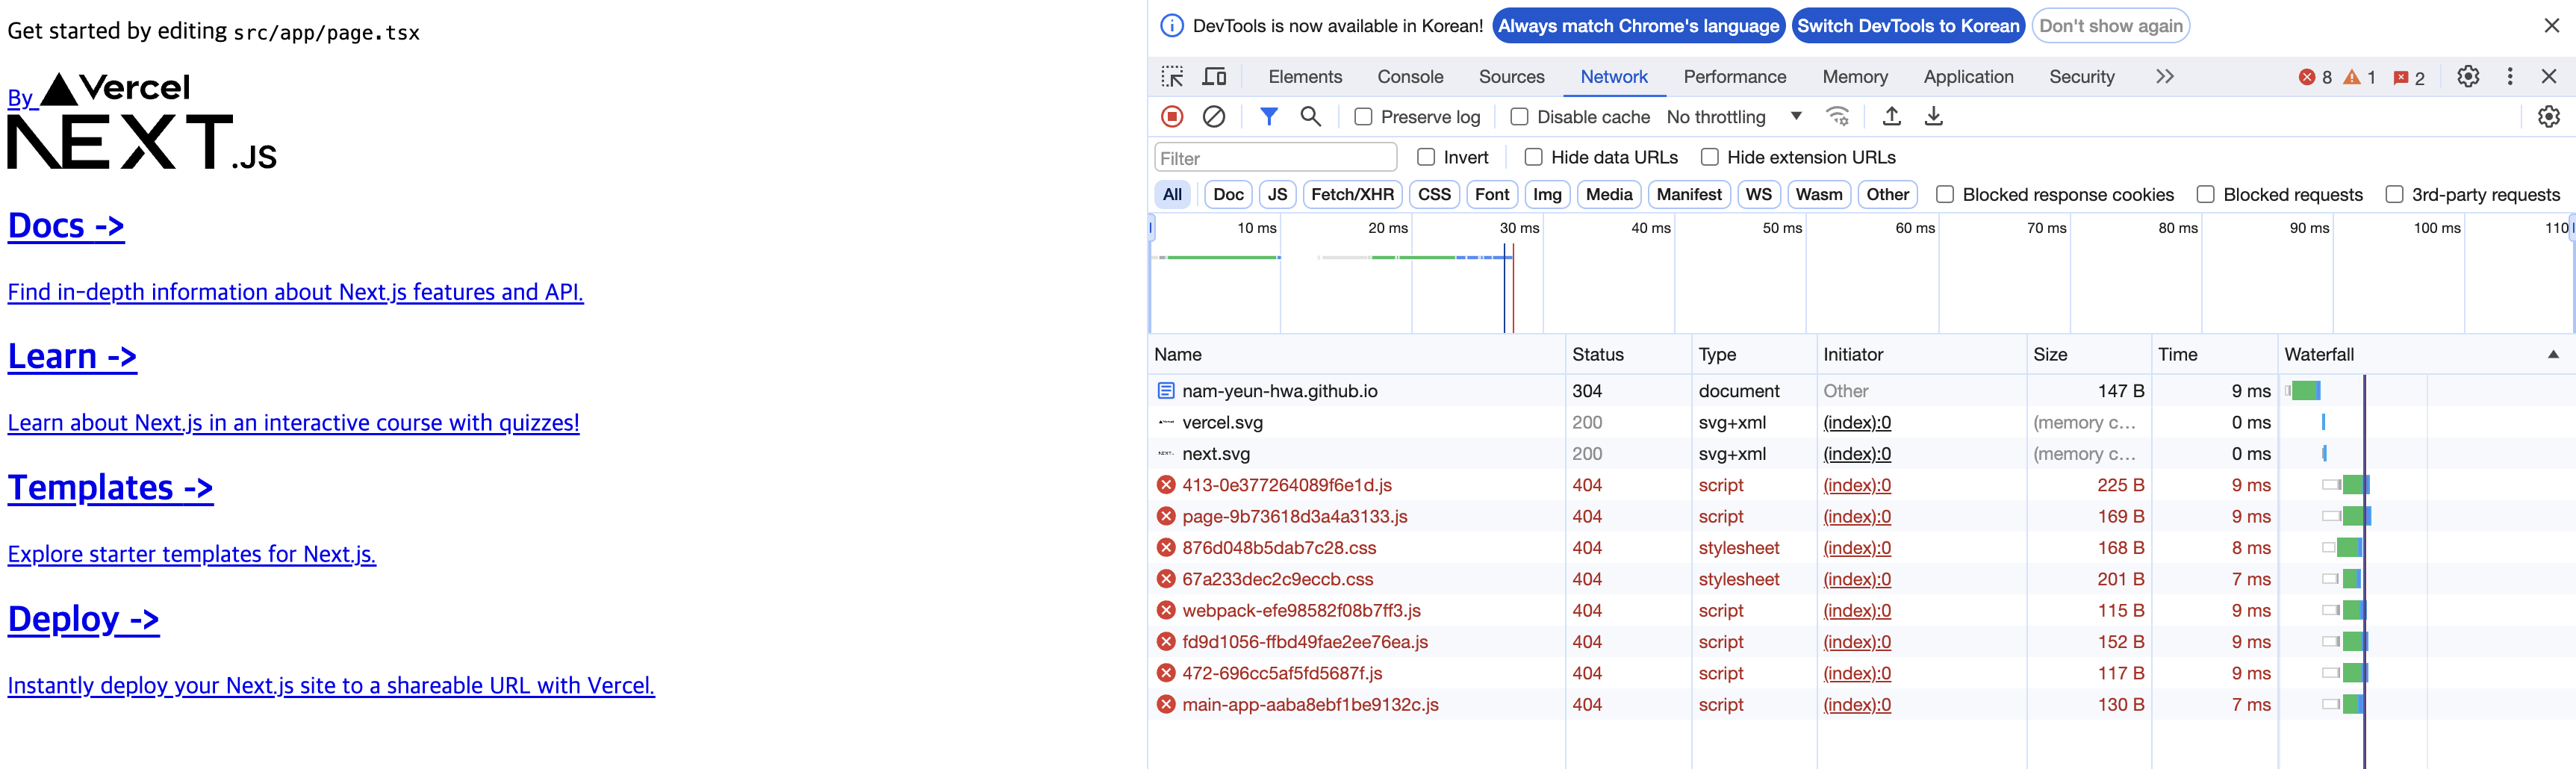The width and height of the screenshot is (2576, 769).
Task: Open initiator (index):0 of 876d048b5dab7c28.css
Action: (x=1856, y=548)
